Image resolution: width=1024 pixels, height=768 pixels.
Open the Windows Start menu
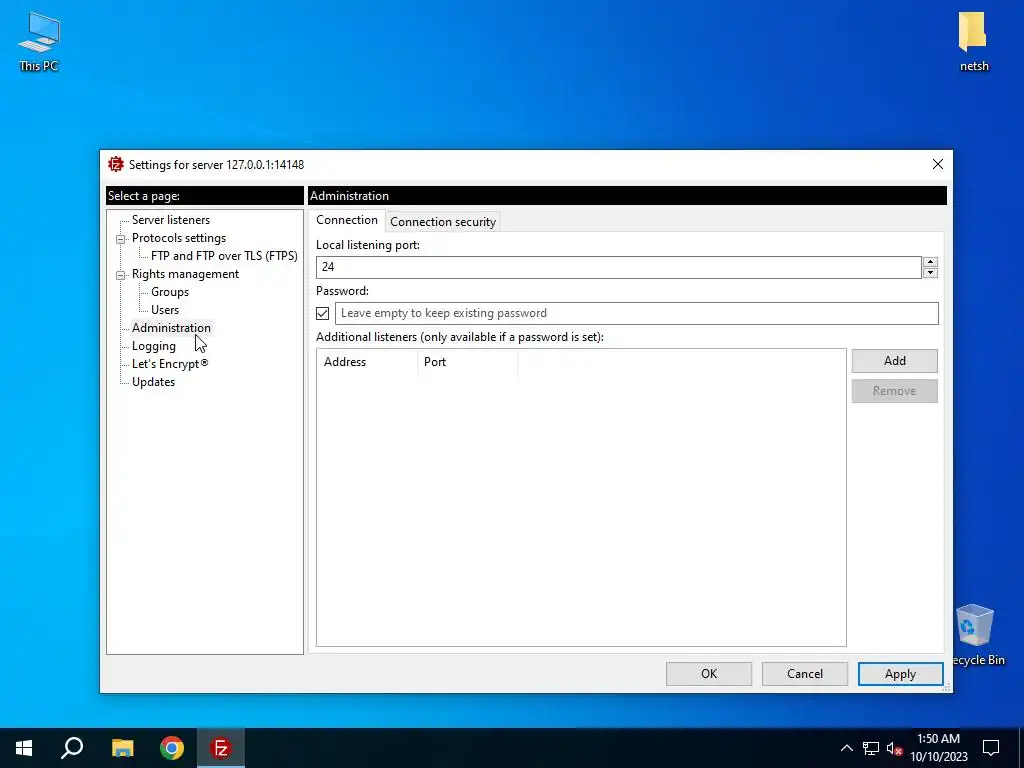[x=24, y=748]
